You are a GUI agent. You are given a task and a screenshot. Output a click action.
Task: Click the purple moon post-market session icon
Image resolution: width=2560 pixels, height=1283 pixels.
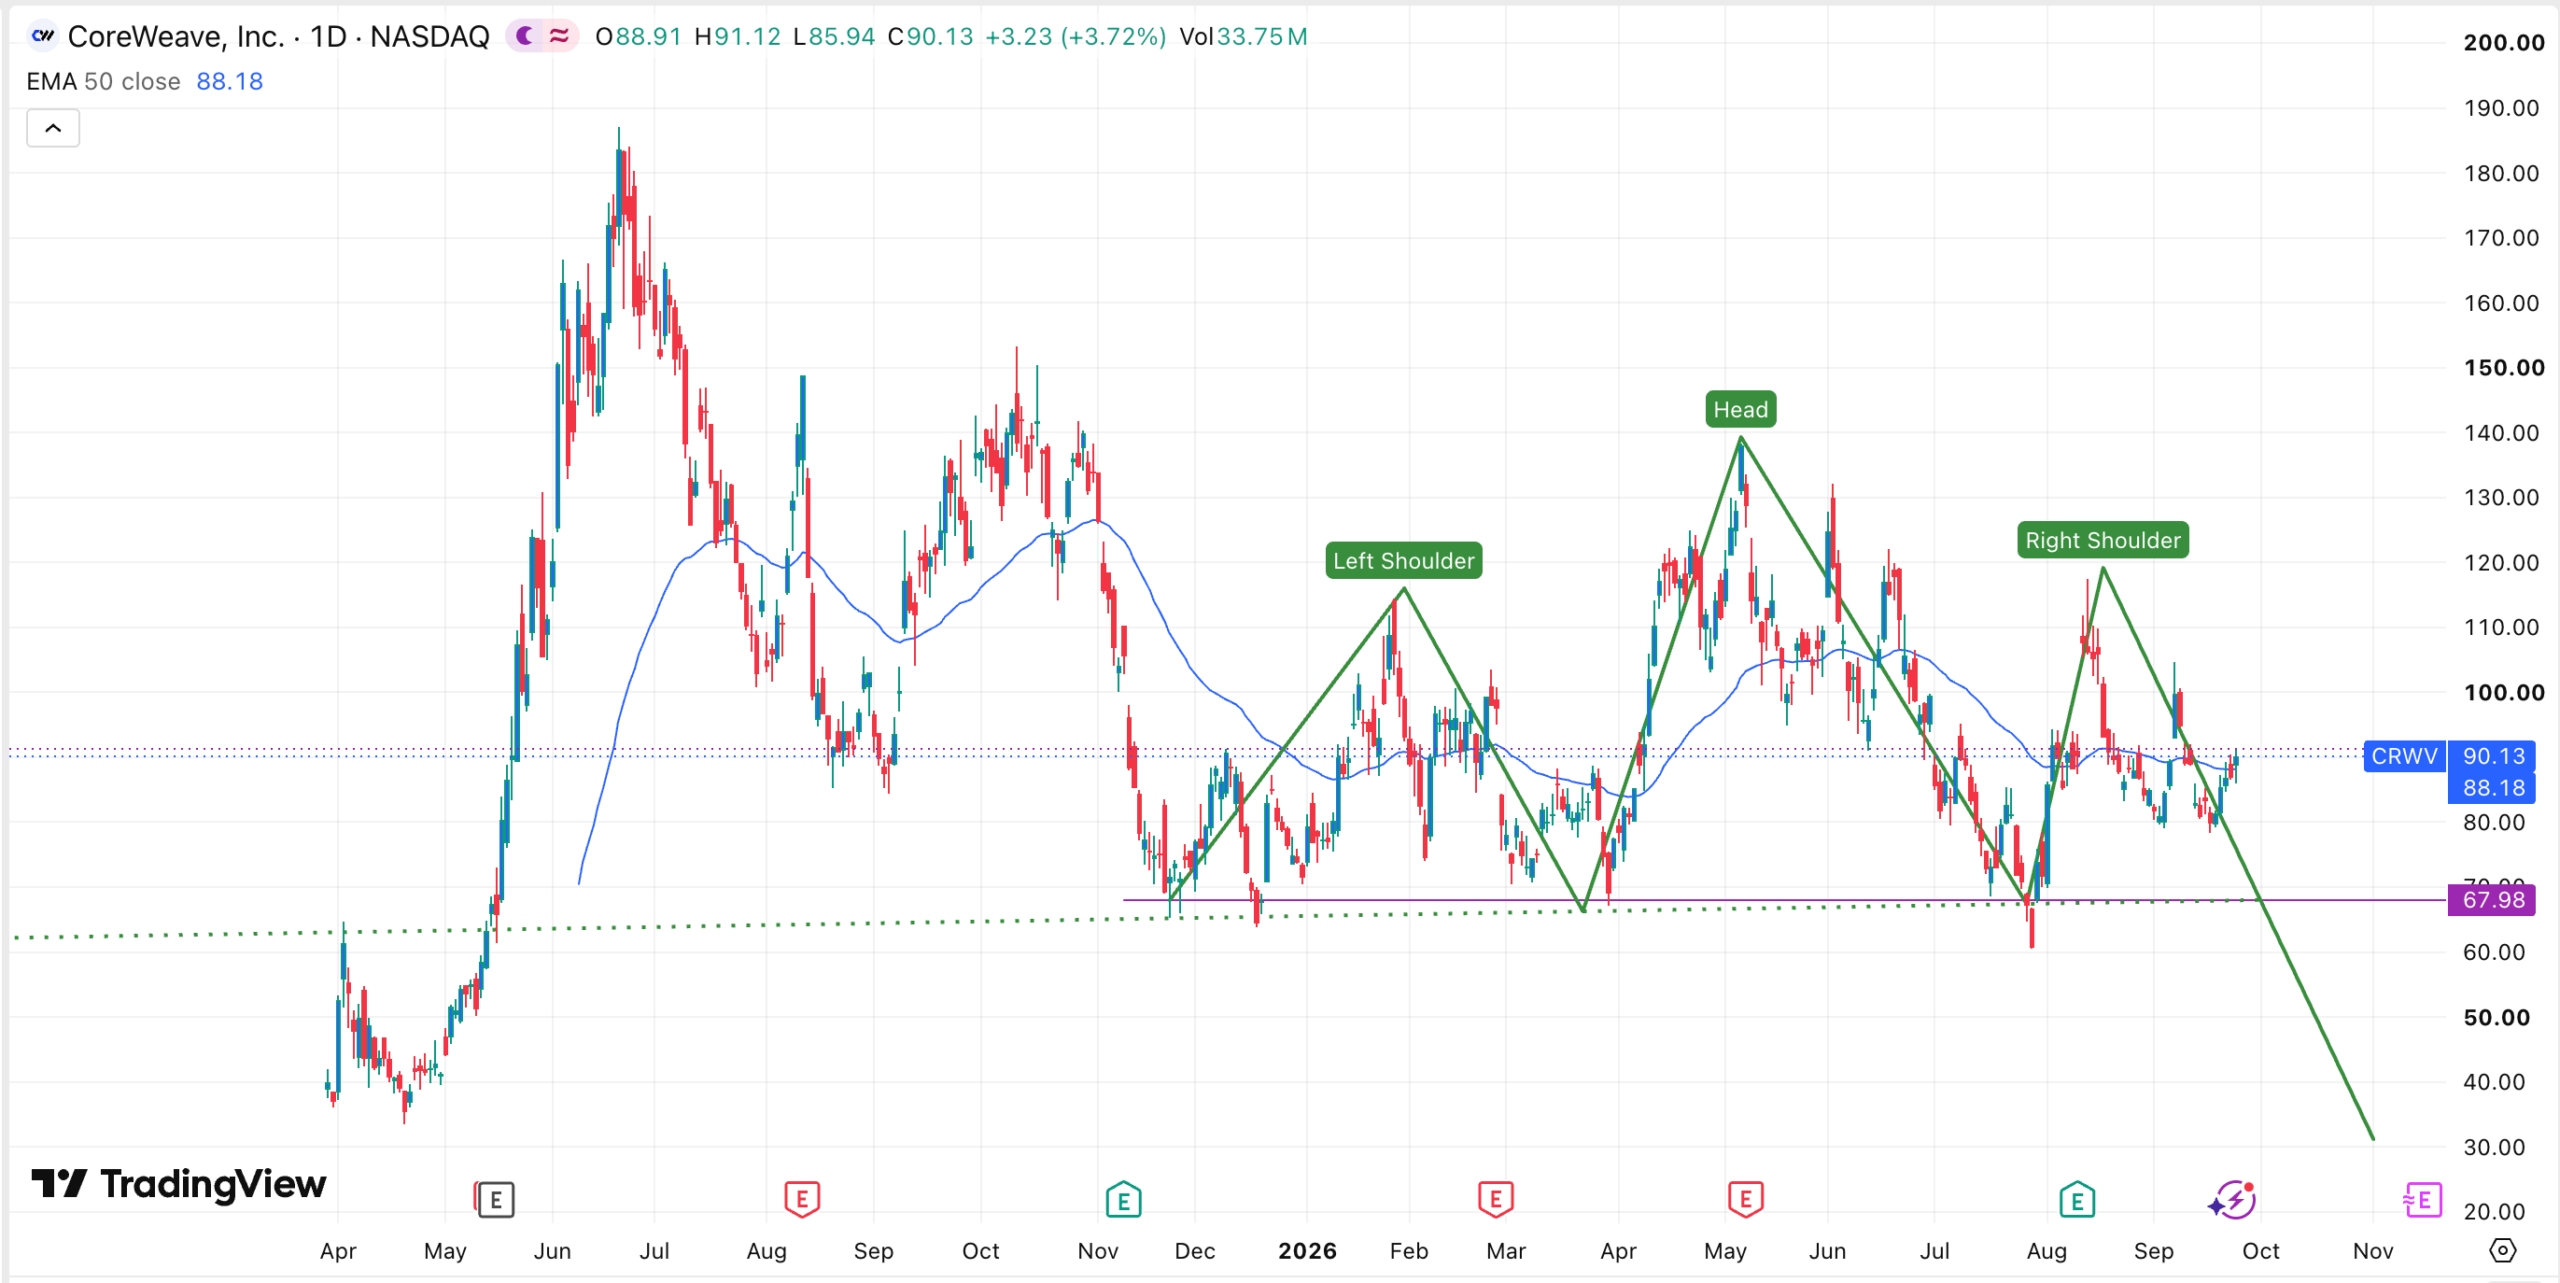[525, 37]
